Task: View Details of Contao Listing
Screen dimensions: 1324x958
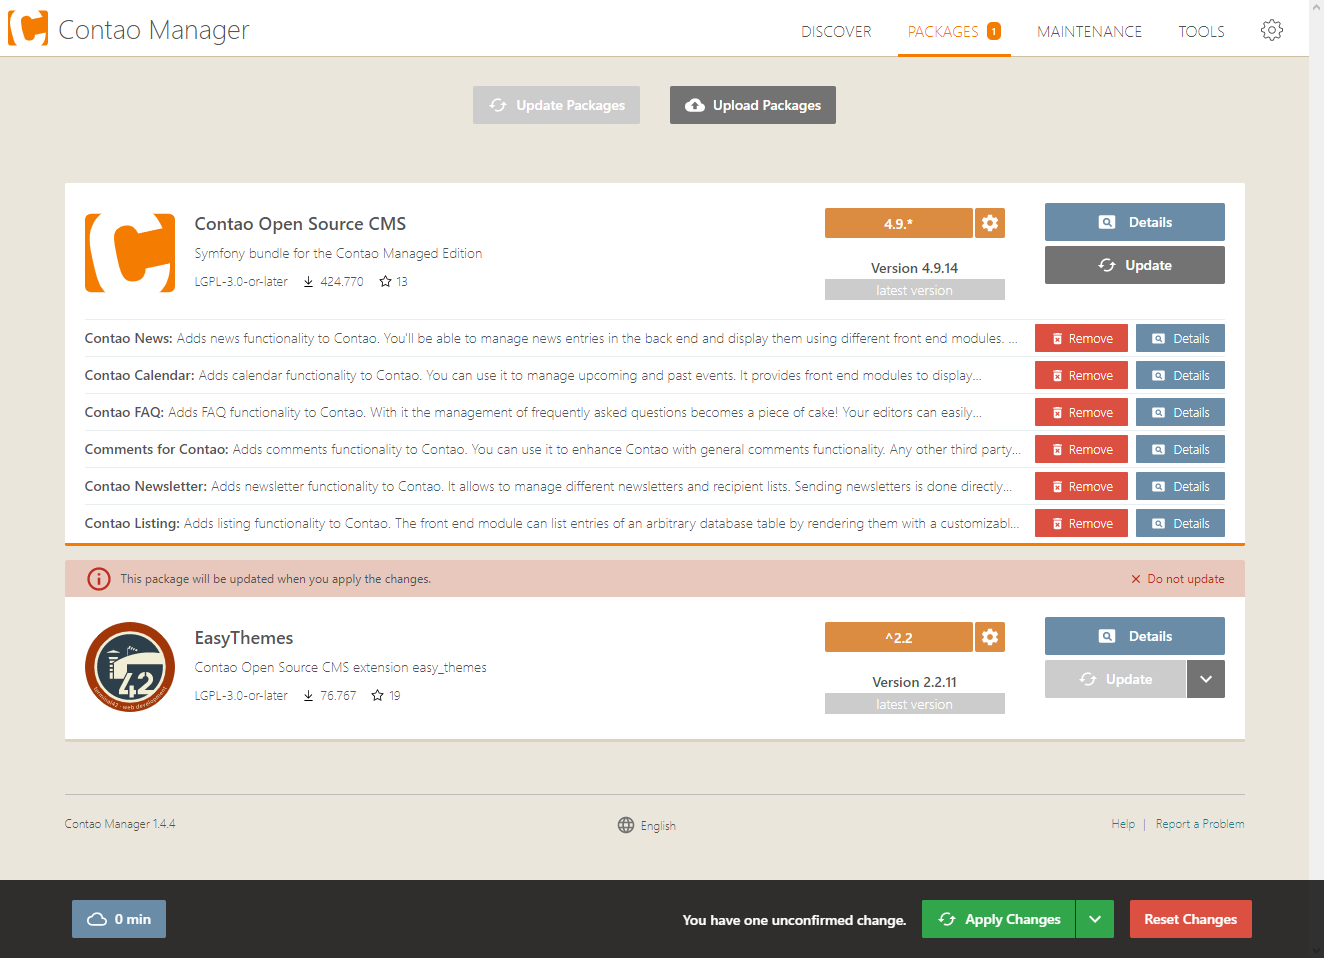Action: [x=1180, y=523]
